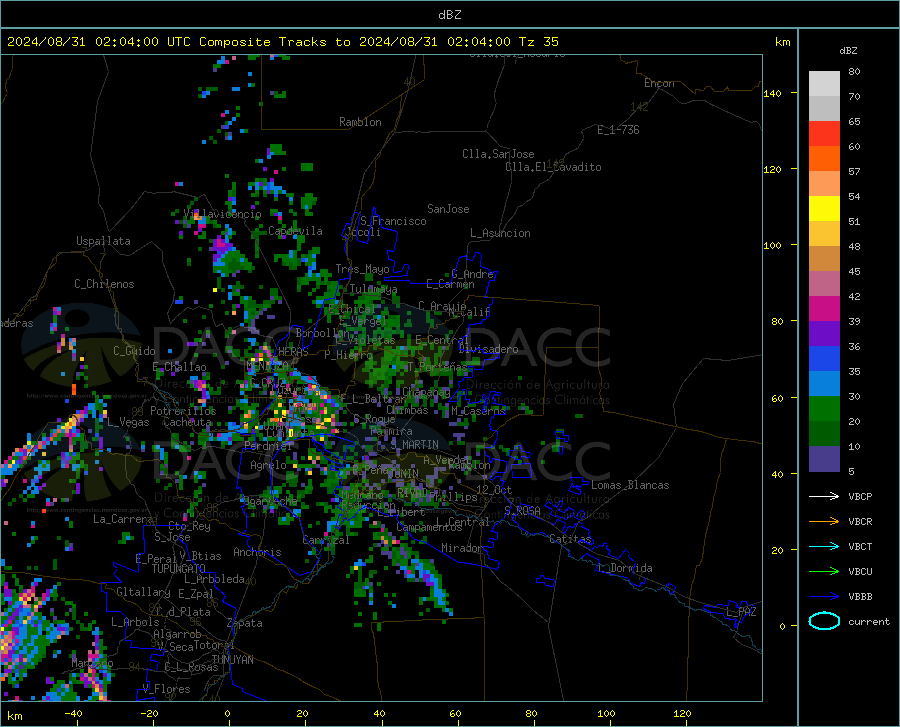
Task: Click the 120 km tick on horizontal axis
Action: pyautogui.click(x=682, y=714)
